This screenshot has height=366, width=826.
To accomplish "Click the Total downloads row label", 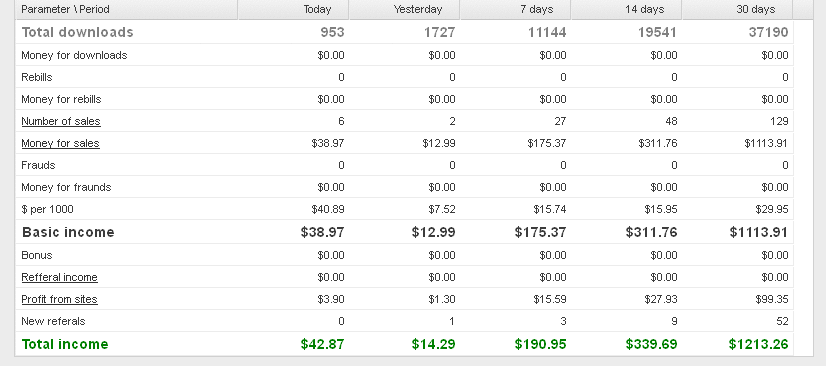I will point(77,32).
